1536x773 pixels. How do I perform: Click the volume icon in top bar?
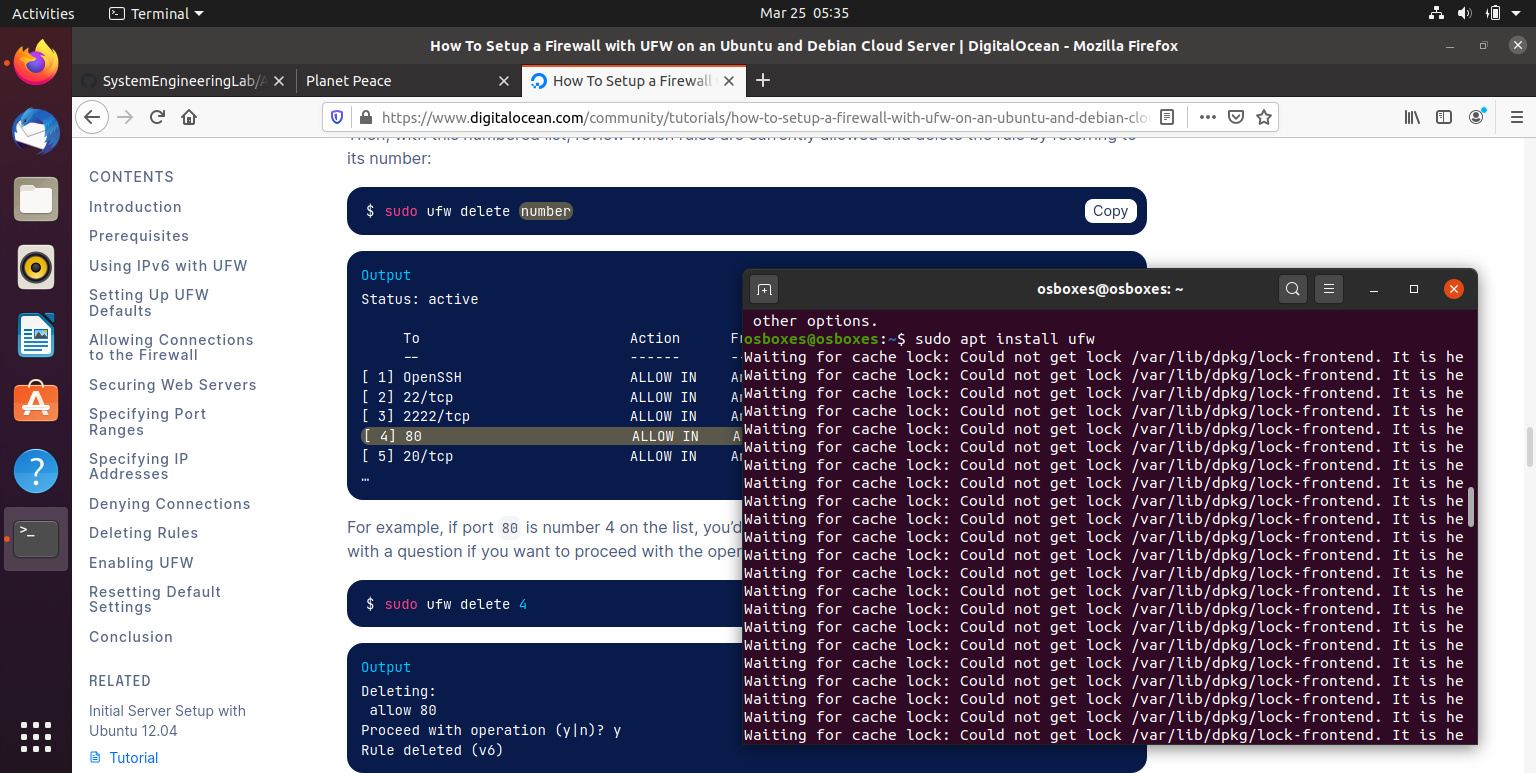point(1465,13)
